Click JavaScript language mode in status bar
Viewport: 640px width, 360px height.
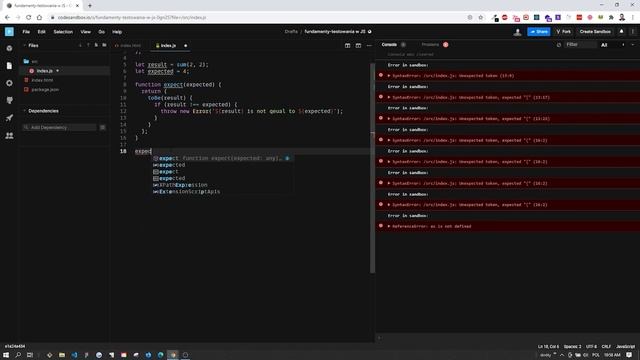[x=625, y=347]
